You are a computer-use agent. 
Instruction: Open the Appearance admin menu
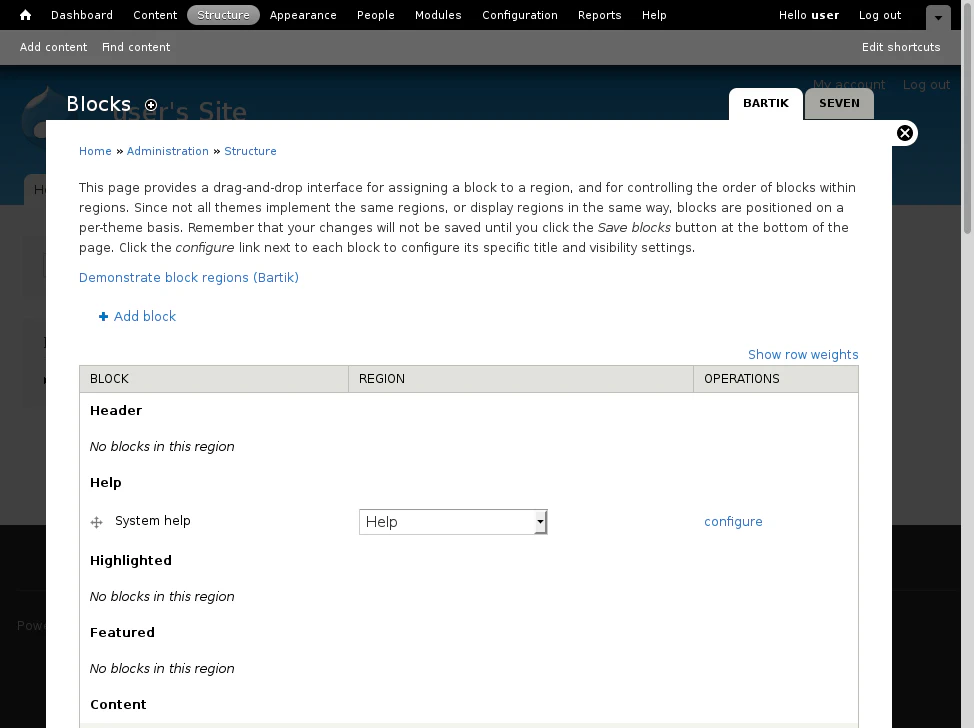(x=303, y=15)
